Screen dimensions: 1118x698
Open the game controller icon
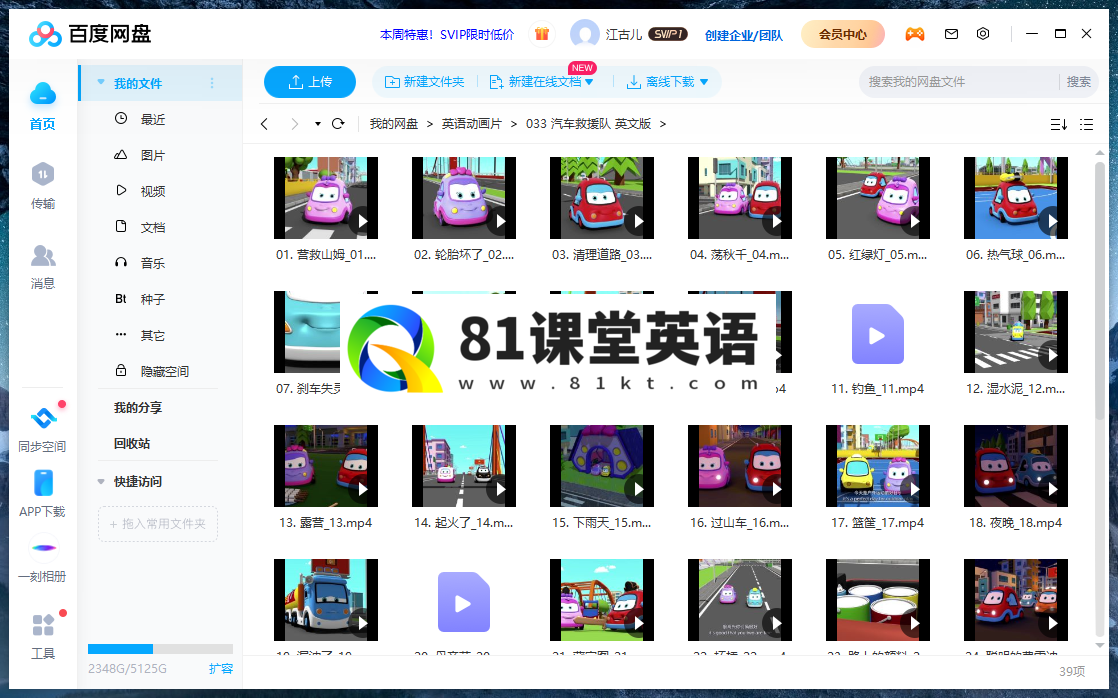click(915, 34)
